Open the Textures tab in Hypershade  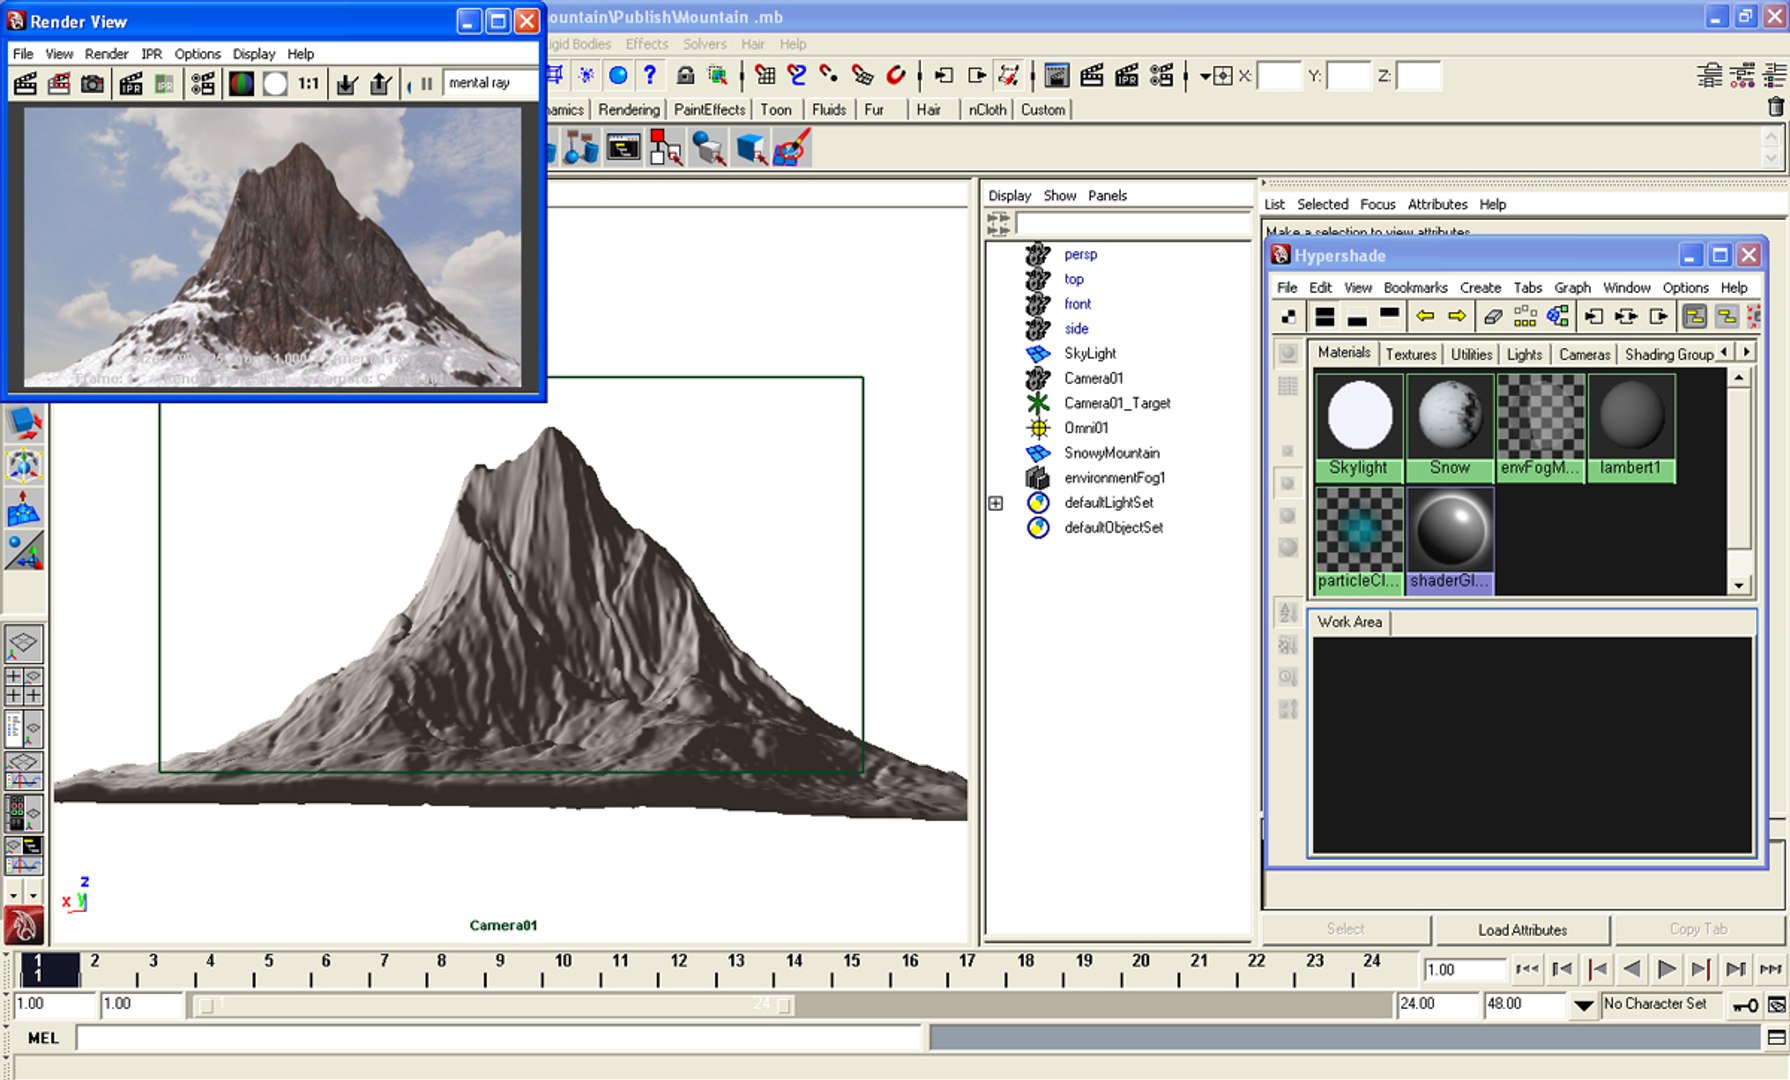pos(1410,354)
